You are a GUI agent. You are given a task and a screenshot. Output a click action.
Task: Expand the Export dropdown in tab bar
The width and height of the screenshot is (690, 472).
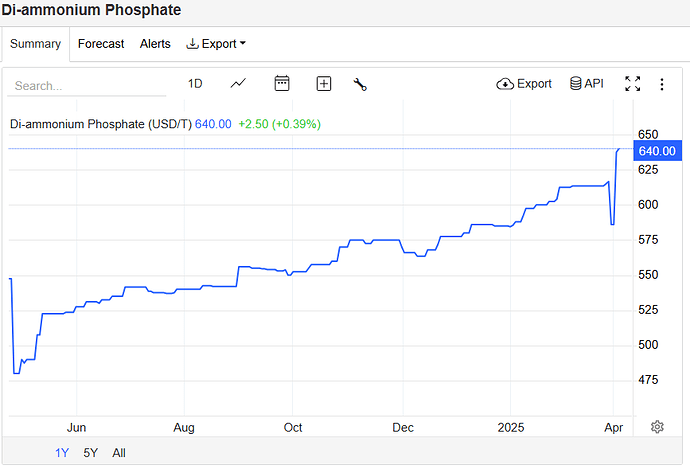pos(216,44)
